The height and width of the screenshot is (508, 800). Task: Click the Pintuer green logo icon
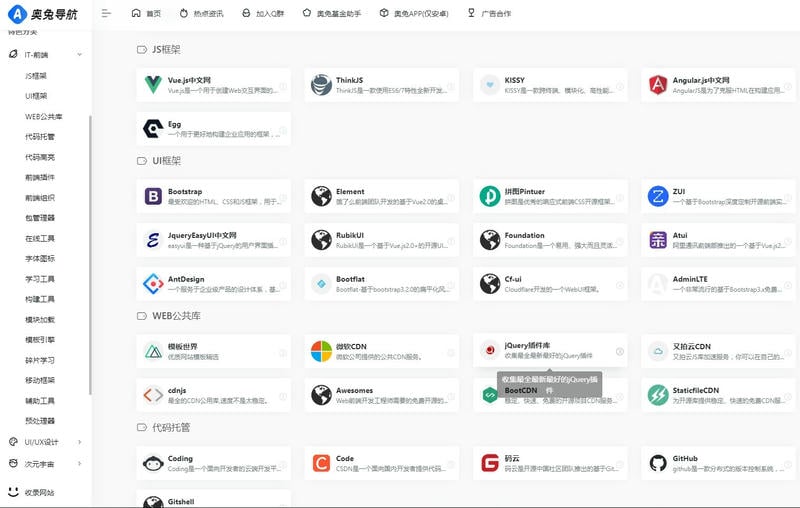pos(490,196)
